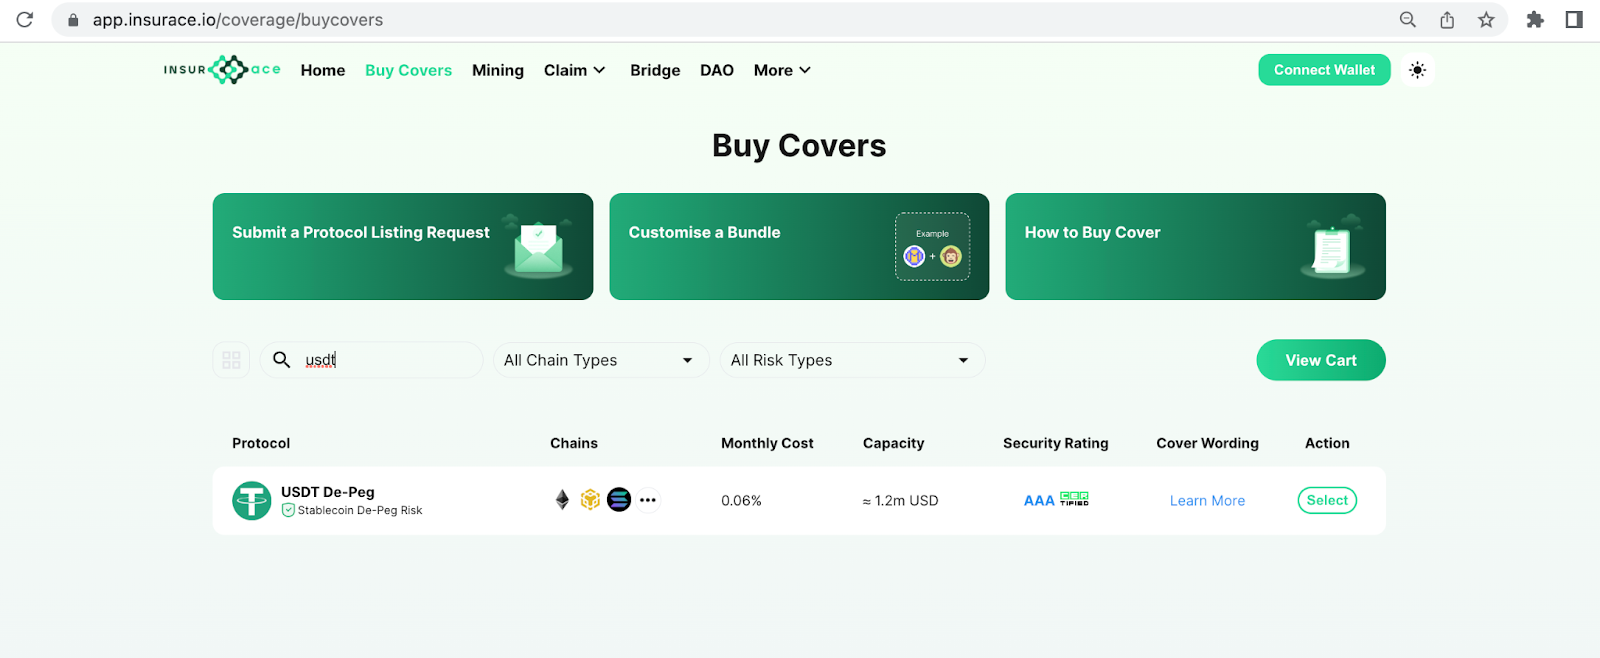The image size is (1600, 658).
Task: Click the Capacity column header
Action: [x=893, y=443]
